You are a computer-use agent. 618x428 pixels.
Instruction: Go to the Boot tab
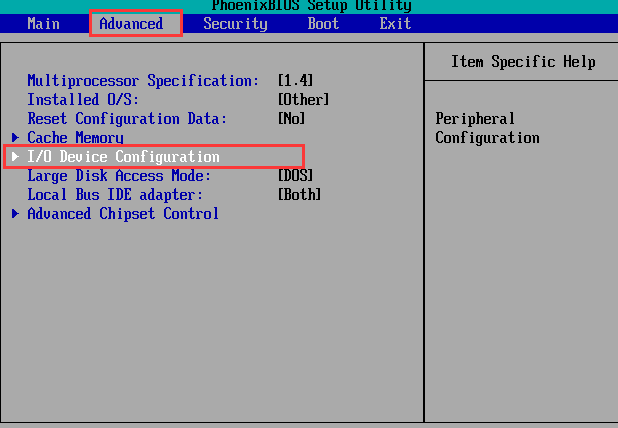pos(323,23)
